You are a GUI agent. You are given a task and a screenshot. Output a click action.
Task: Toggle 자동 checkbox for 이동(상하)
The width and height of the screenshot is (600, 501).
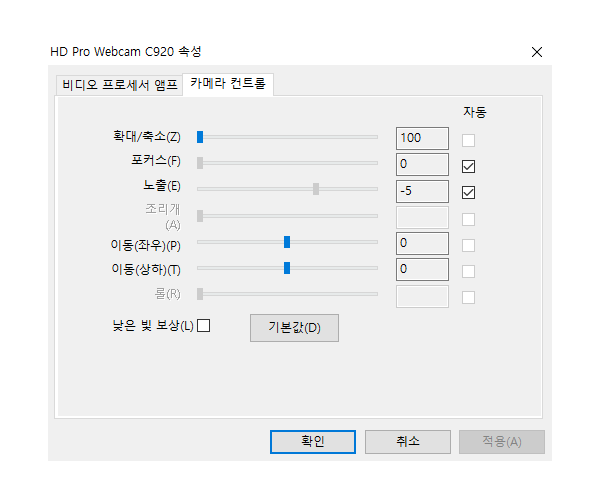[468, 271]
